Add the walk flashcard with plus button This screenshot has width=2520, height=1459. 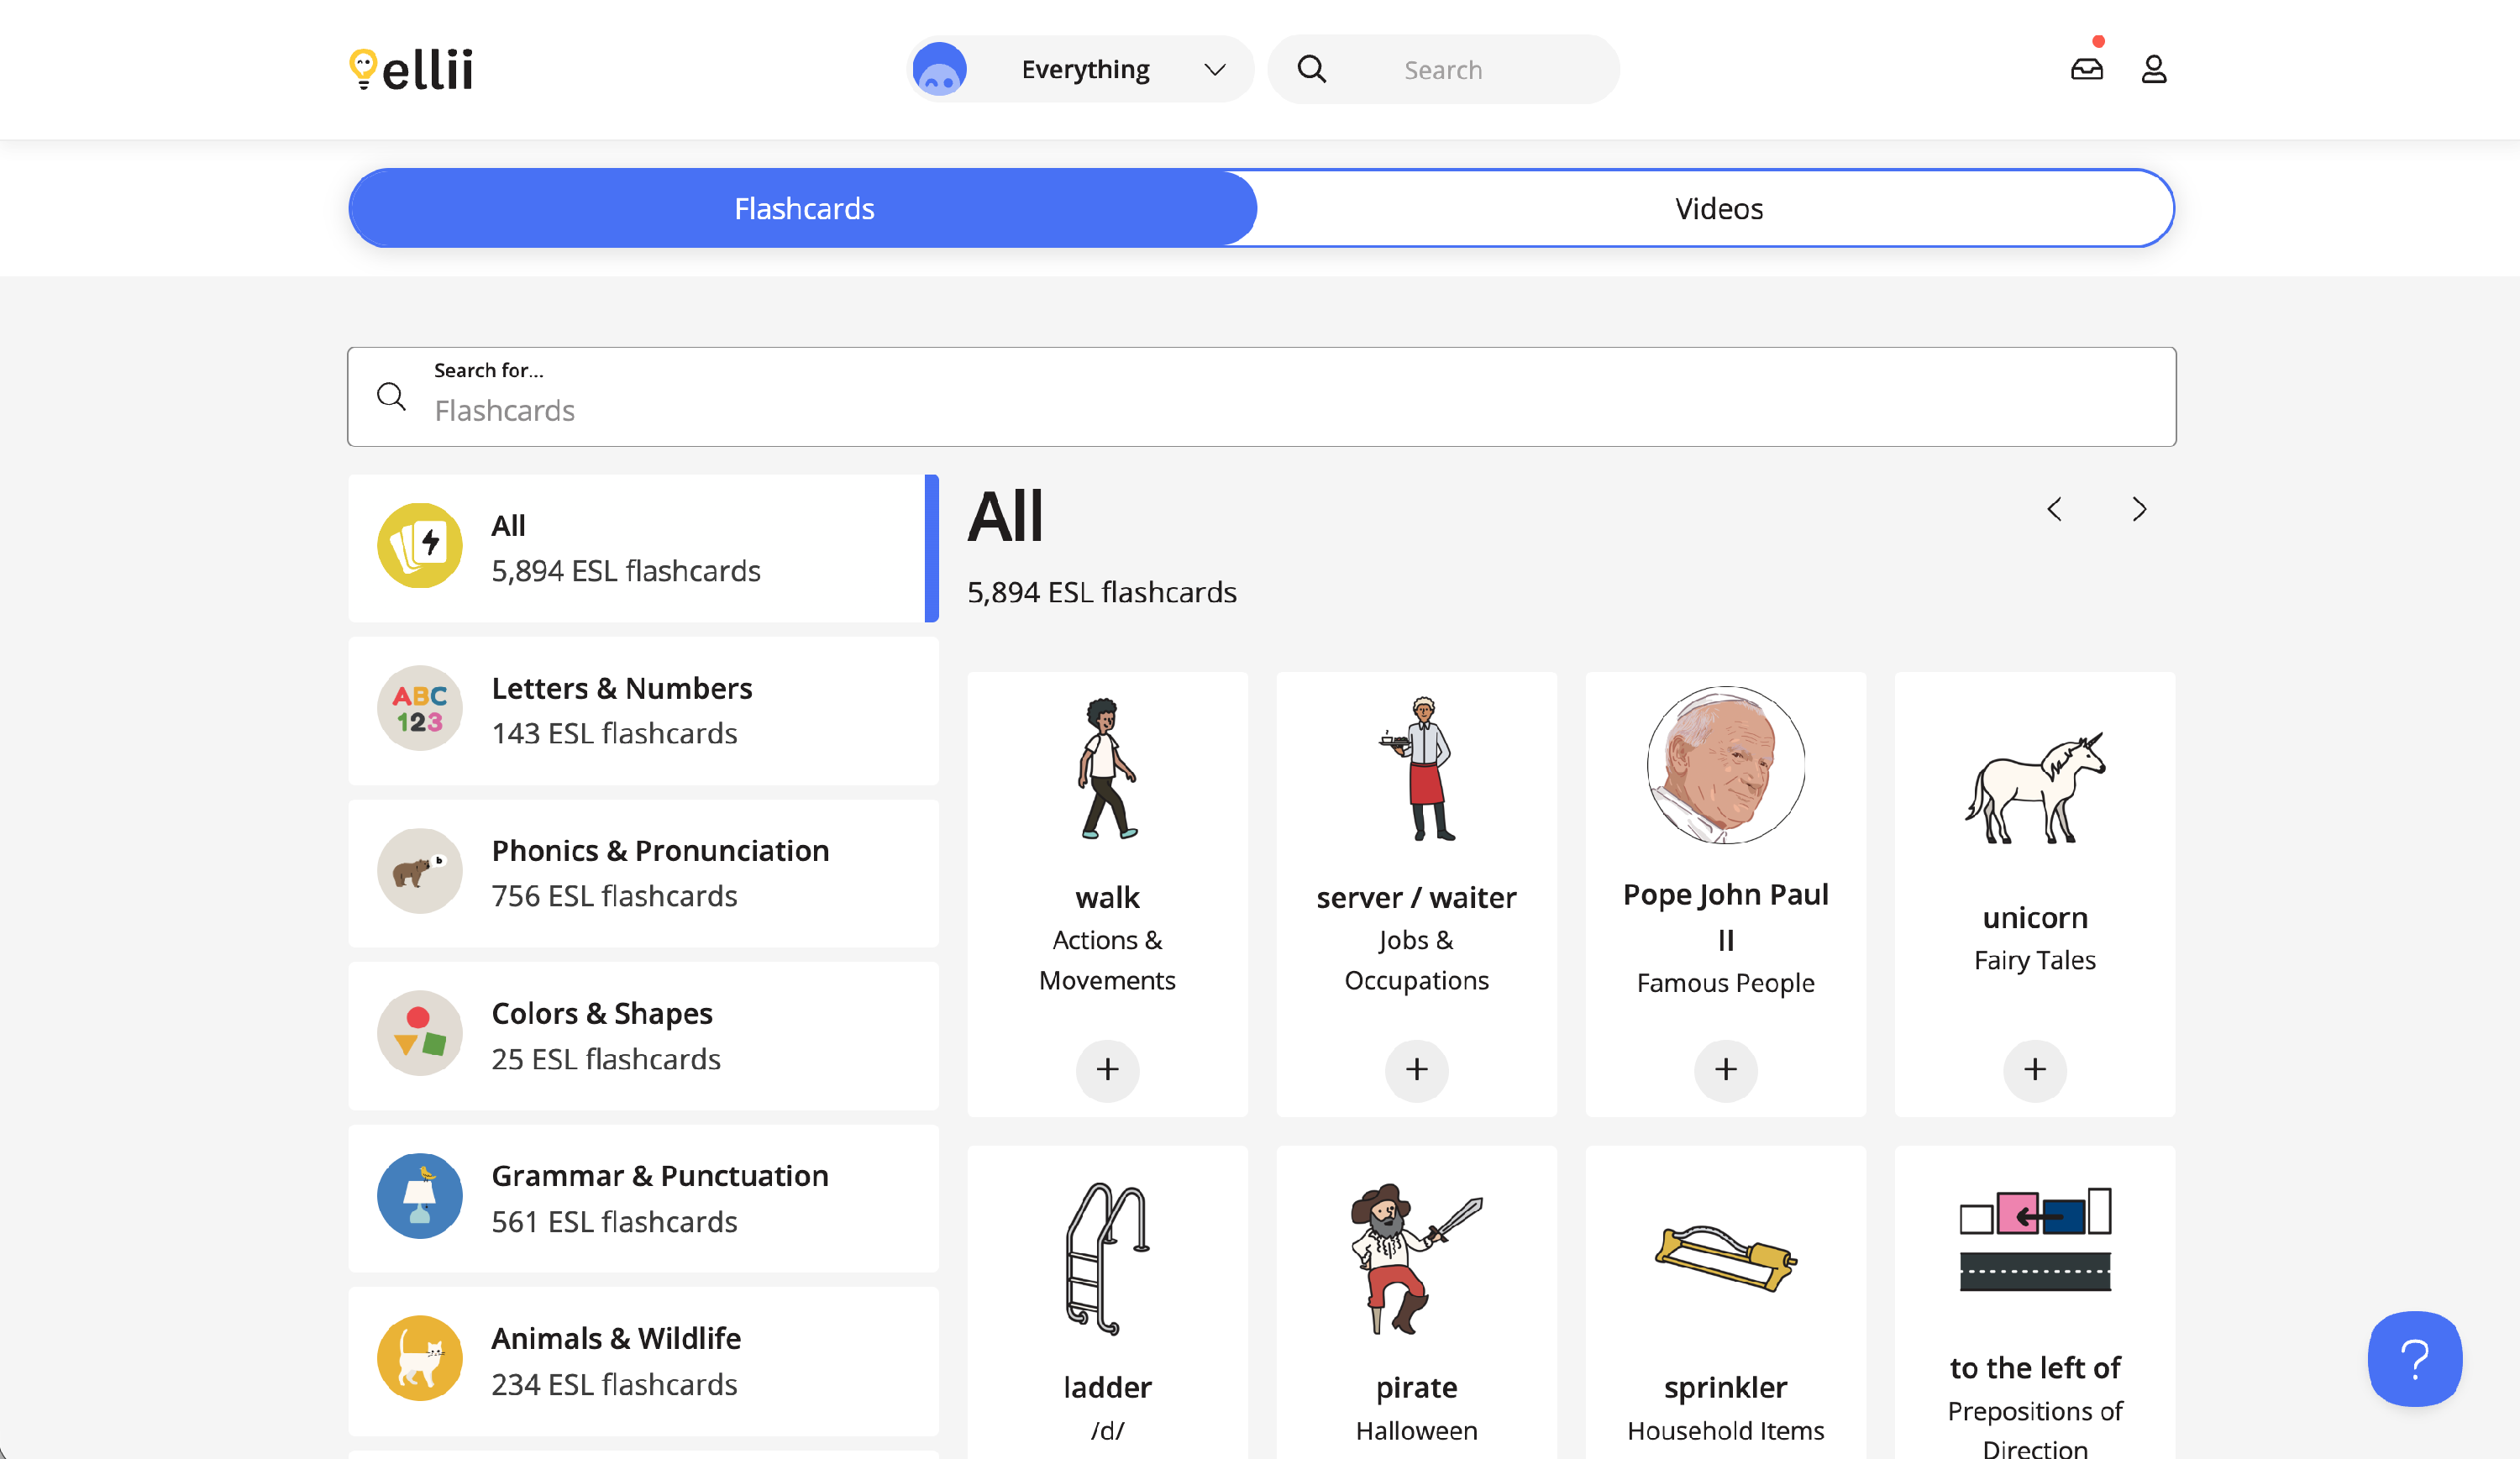tap(1107, 1069)
